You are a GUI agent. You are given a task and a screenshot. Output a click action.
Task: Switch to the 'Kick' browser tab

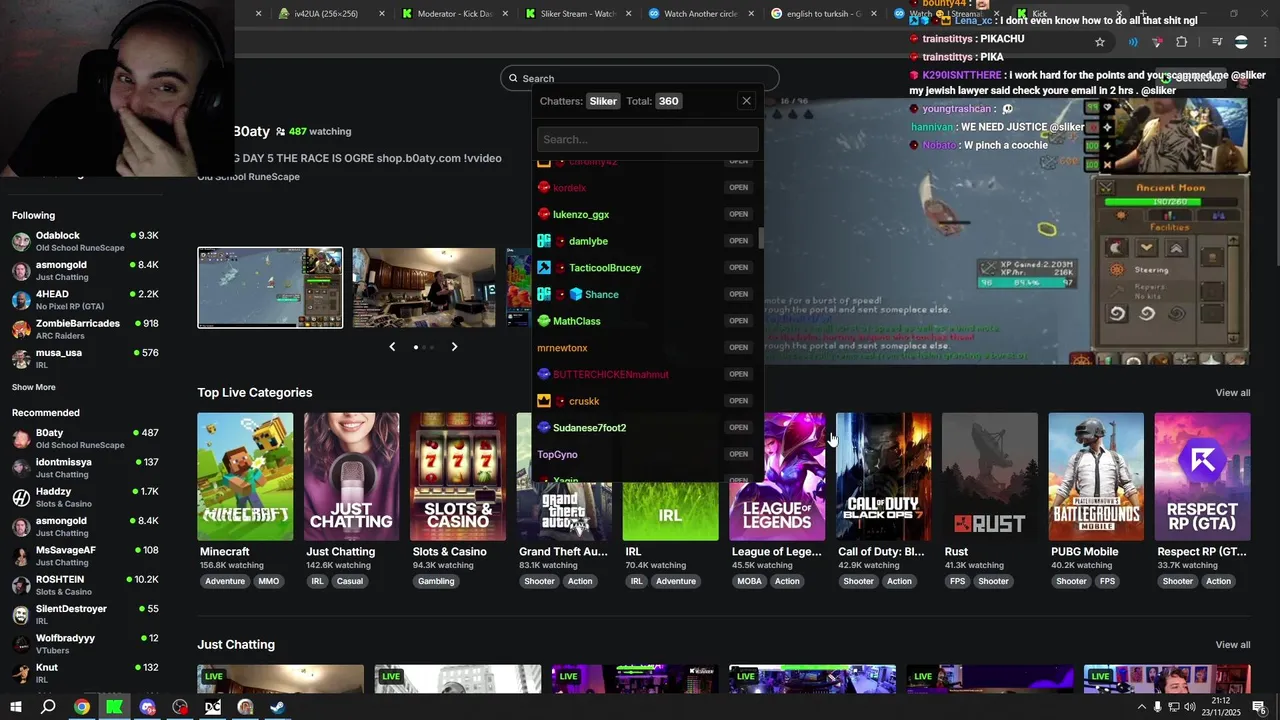[1069, 14]
